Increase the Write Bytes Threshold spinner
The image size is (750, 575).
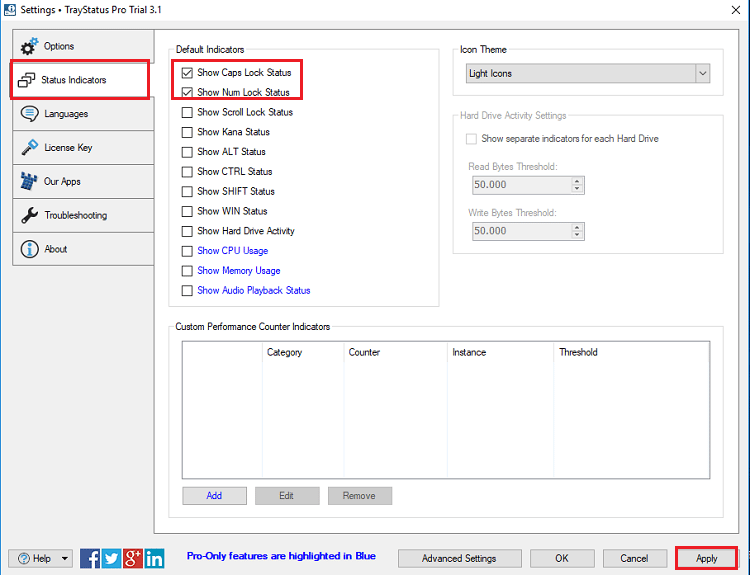tap(577, 227)
